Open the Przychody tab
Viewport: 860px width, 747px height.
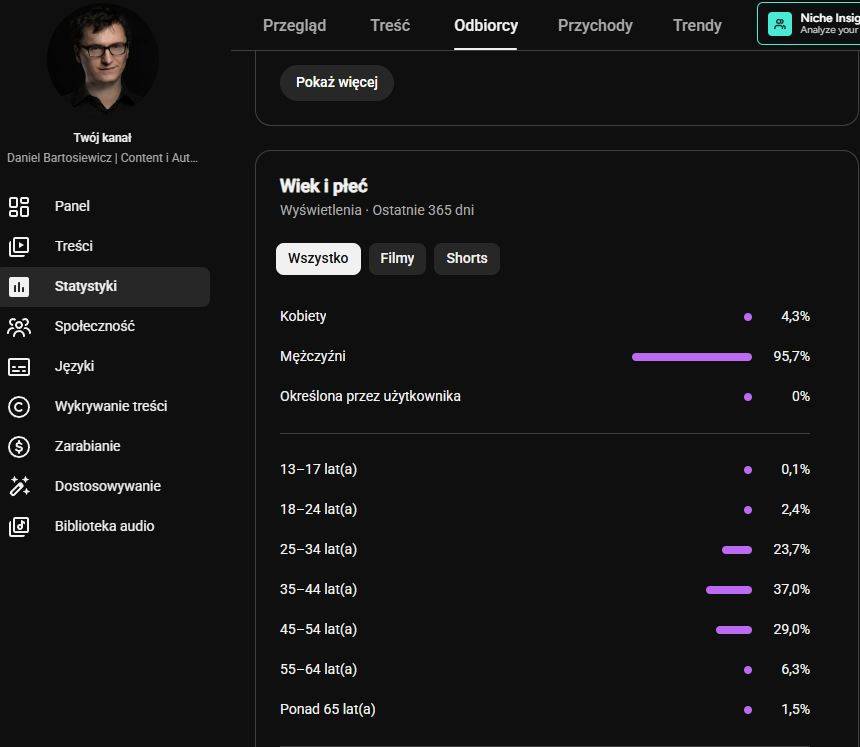pos(595,25)
